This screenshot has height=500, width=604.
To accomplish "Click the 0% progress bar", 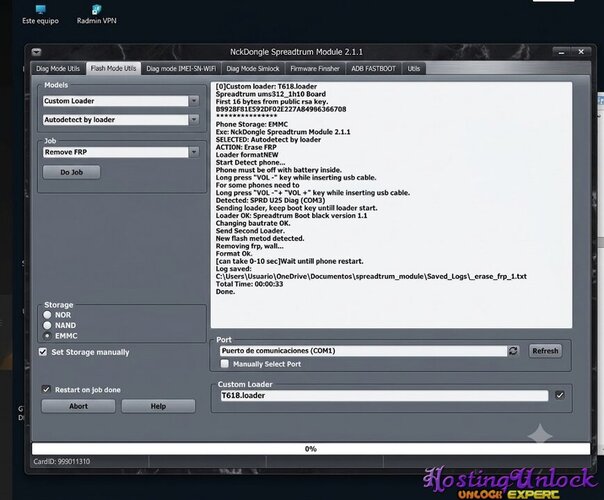I will tap(311, 449).
